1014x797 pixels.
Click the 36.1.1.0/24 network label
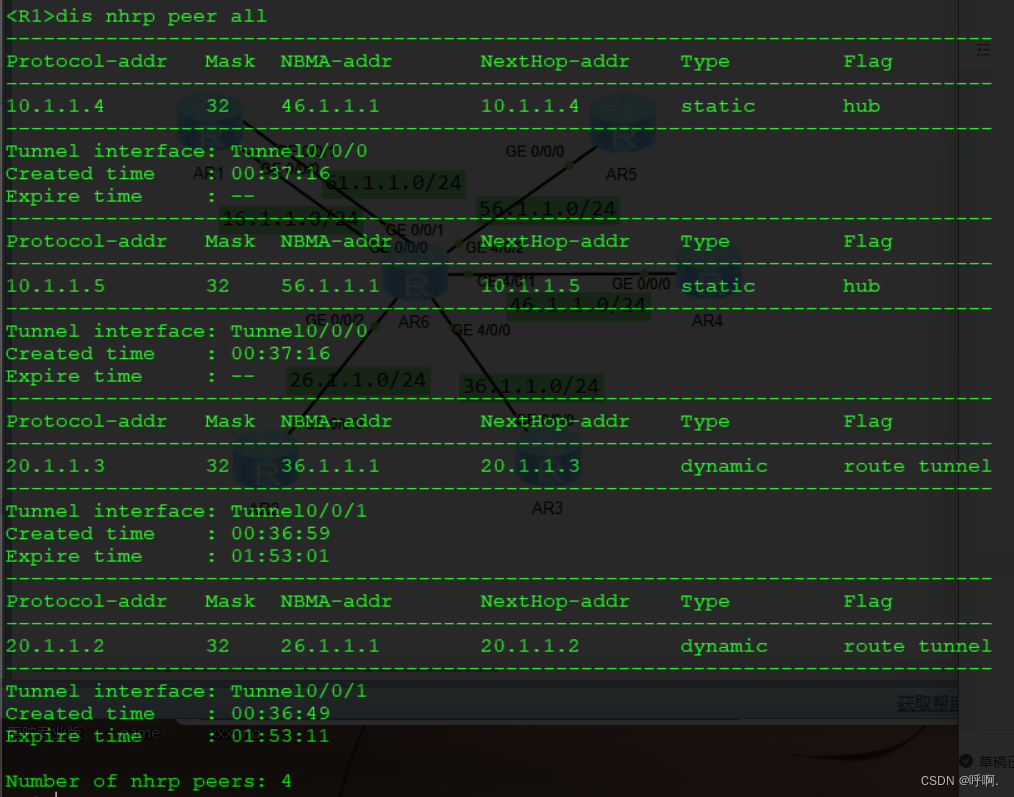point(533,384)
